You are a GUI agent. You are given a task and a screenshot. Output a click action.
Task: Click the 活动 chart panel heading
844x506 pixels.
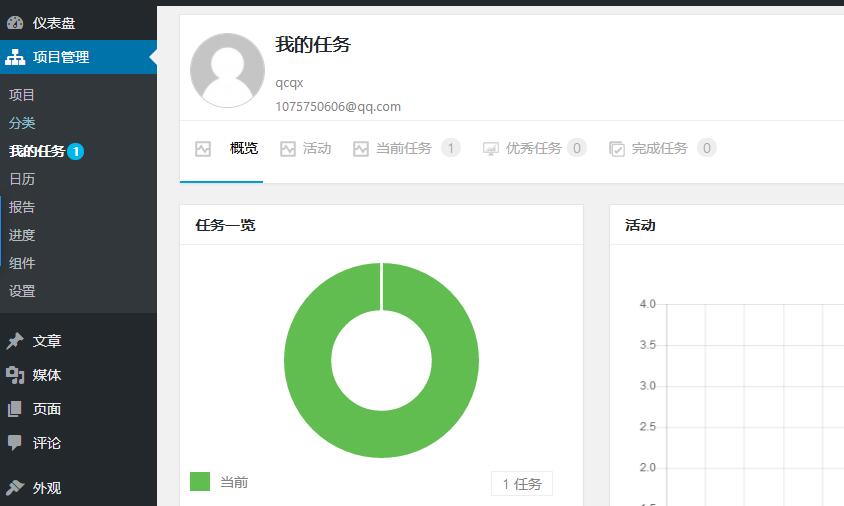click(x=641, y=225)
